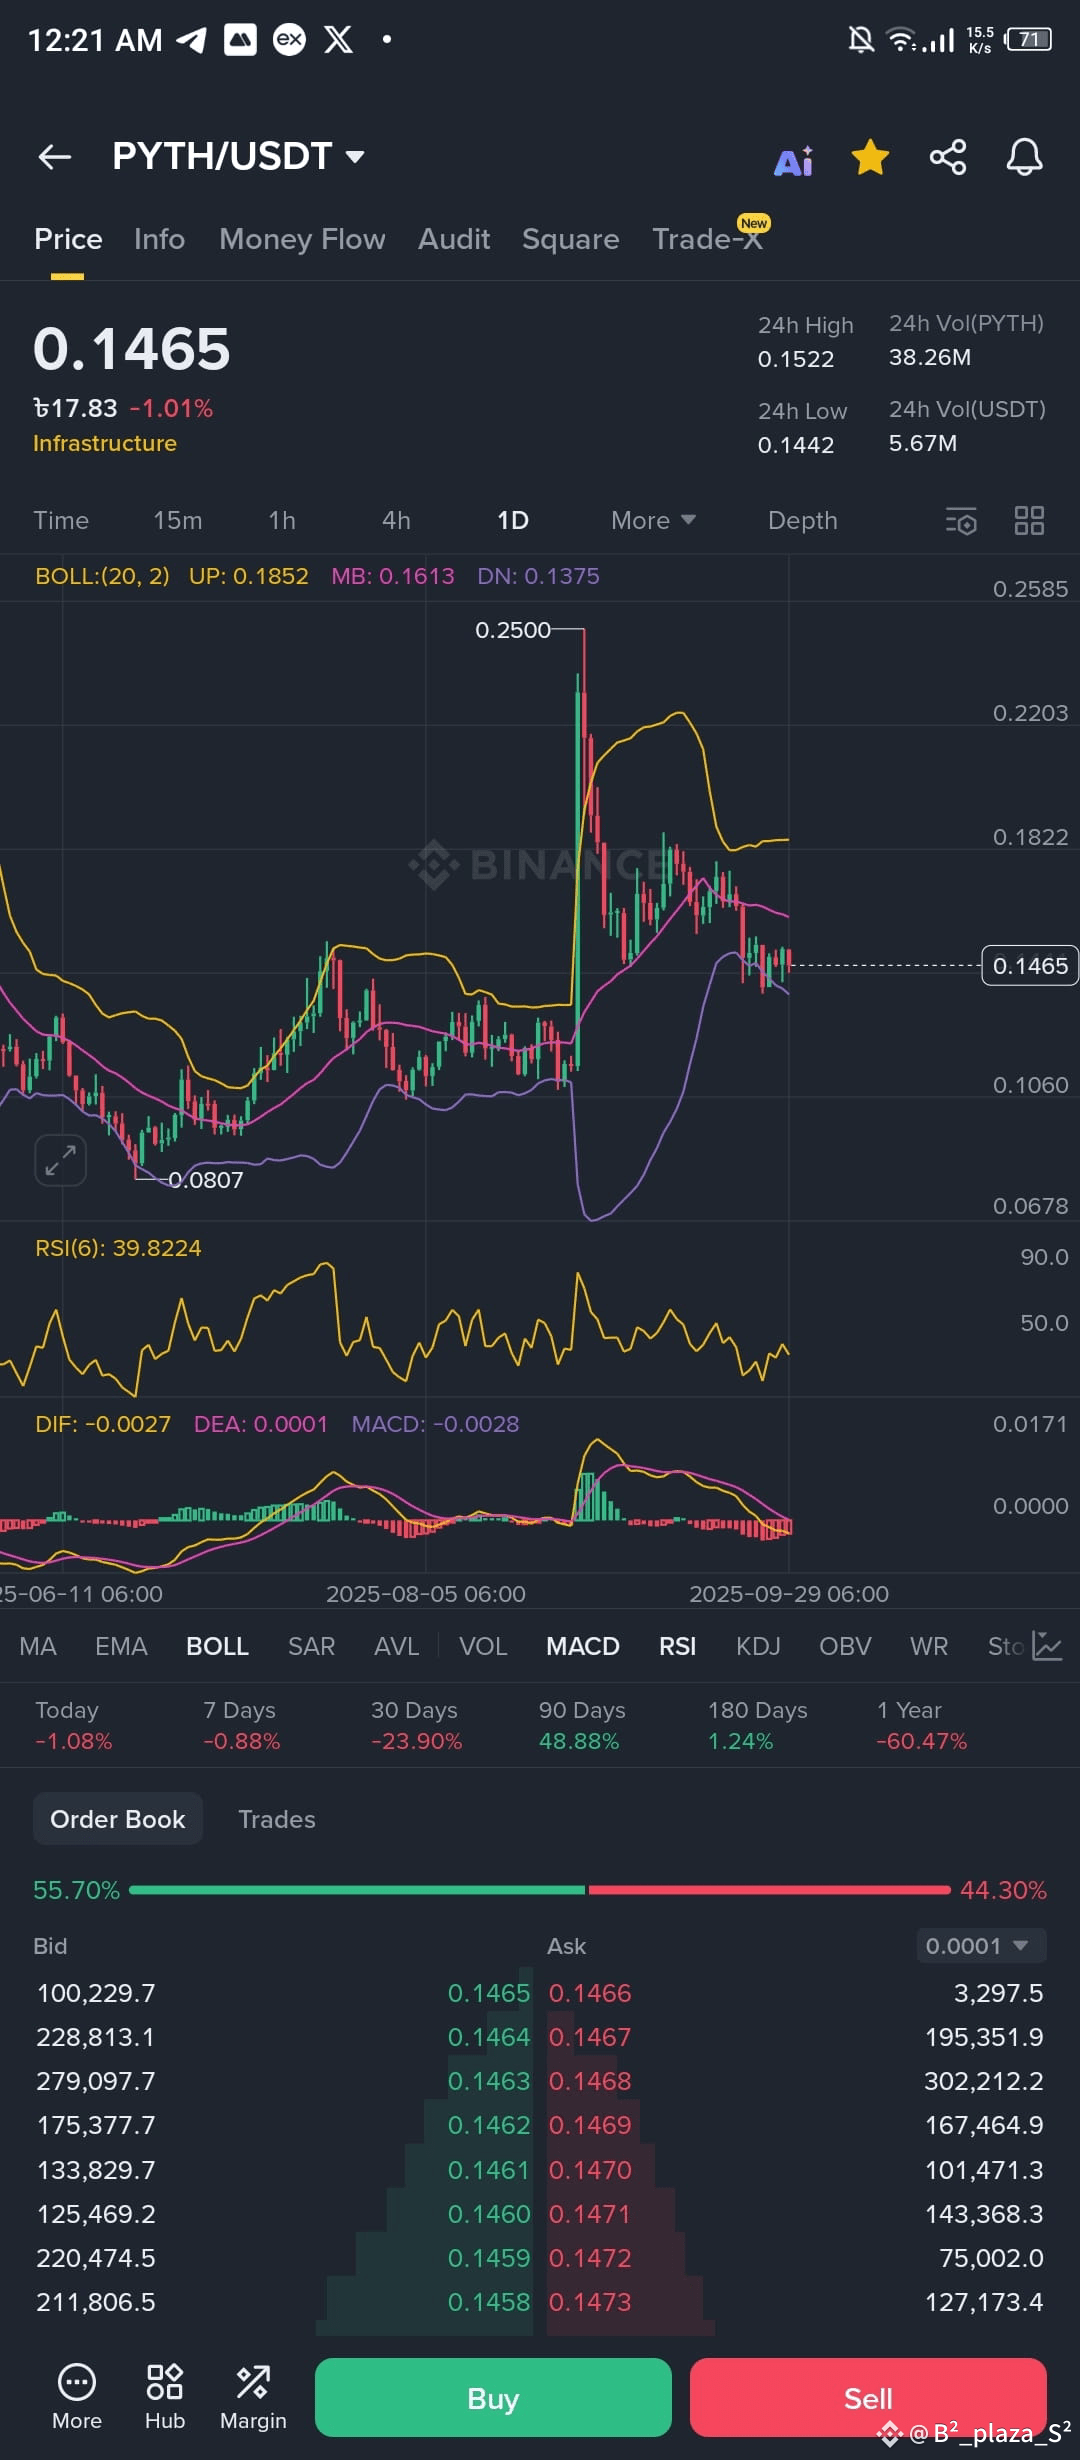Open the Square tab
The height and width of the screenshot is (2460, 1080).
(x=570, y=239)
